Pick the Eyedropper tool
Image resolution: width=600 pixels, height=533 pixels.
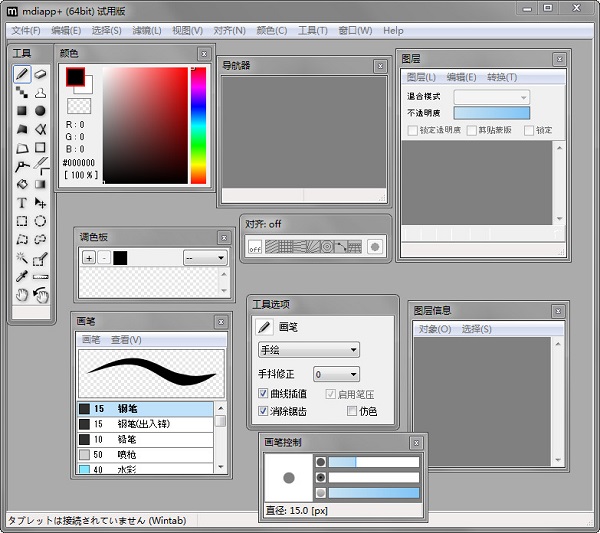pyautogui.click(x=22, y=276)
